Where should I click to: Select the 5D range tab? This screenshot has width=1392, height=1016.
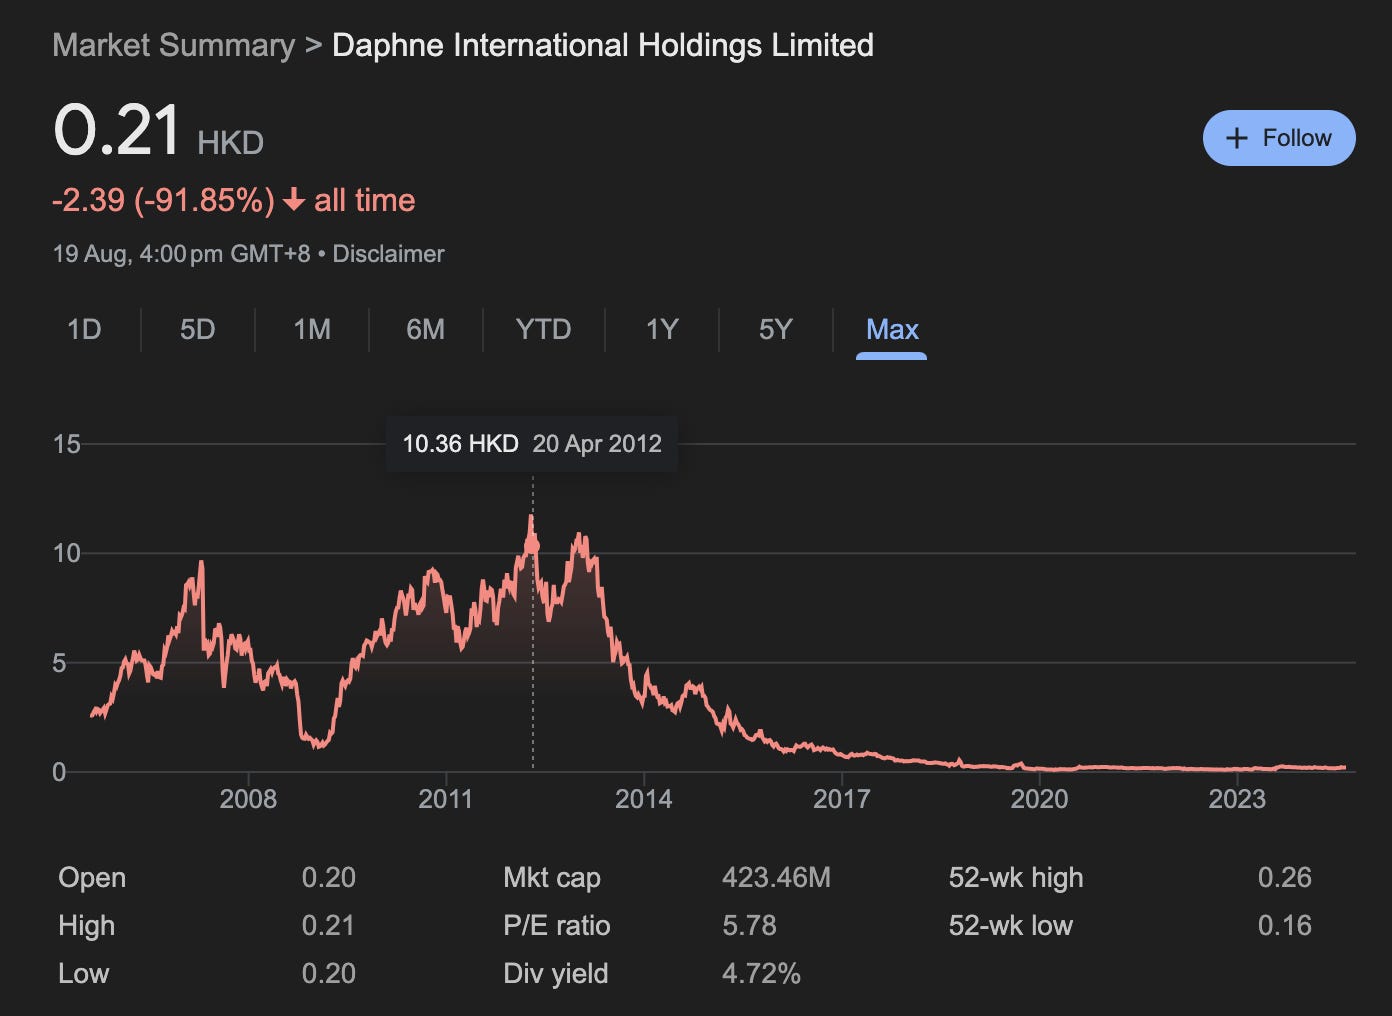[198, 329]
